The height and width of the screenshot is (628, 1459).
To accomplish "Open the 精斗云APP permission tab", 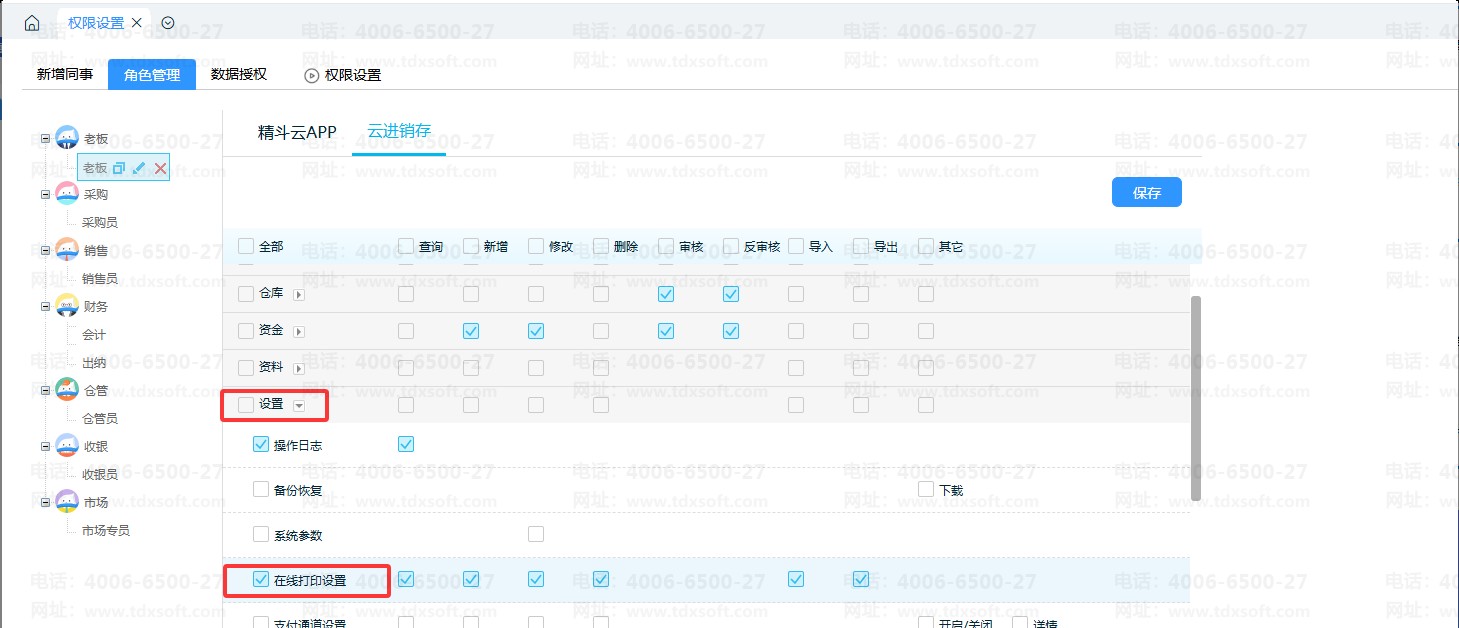I will (297, 132).
